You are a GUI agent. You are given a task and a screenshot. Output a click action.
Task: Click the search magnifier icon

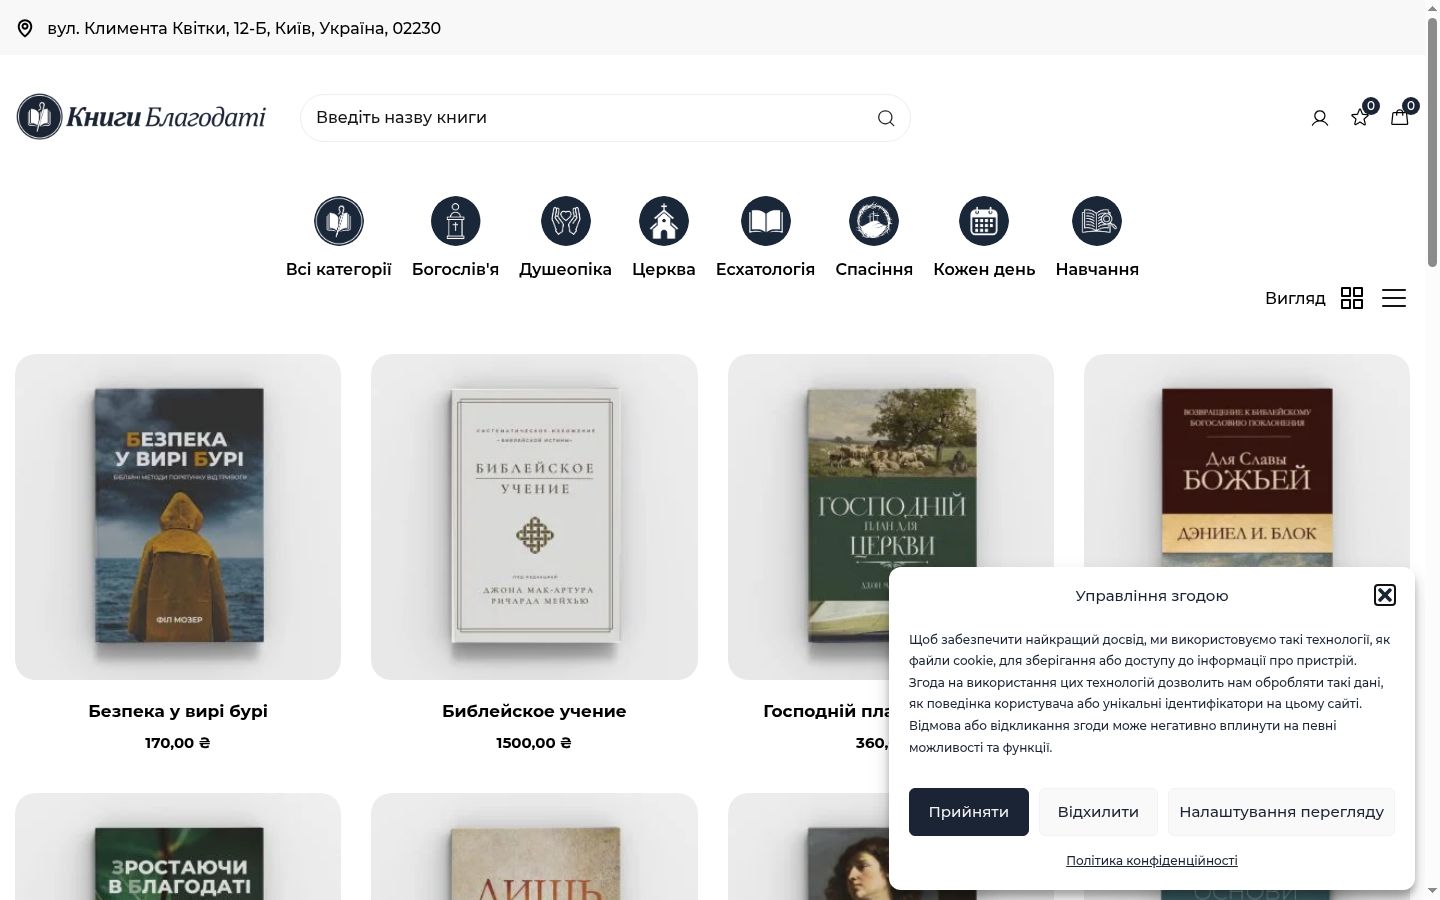(886, 118)
